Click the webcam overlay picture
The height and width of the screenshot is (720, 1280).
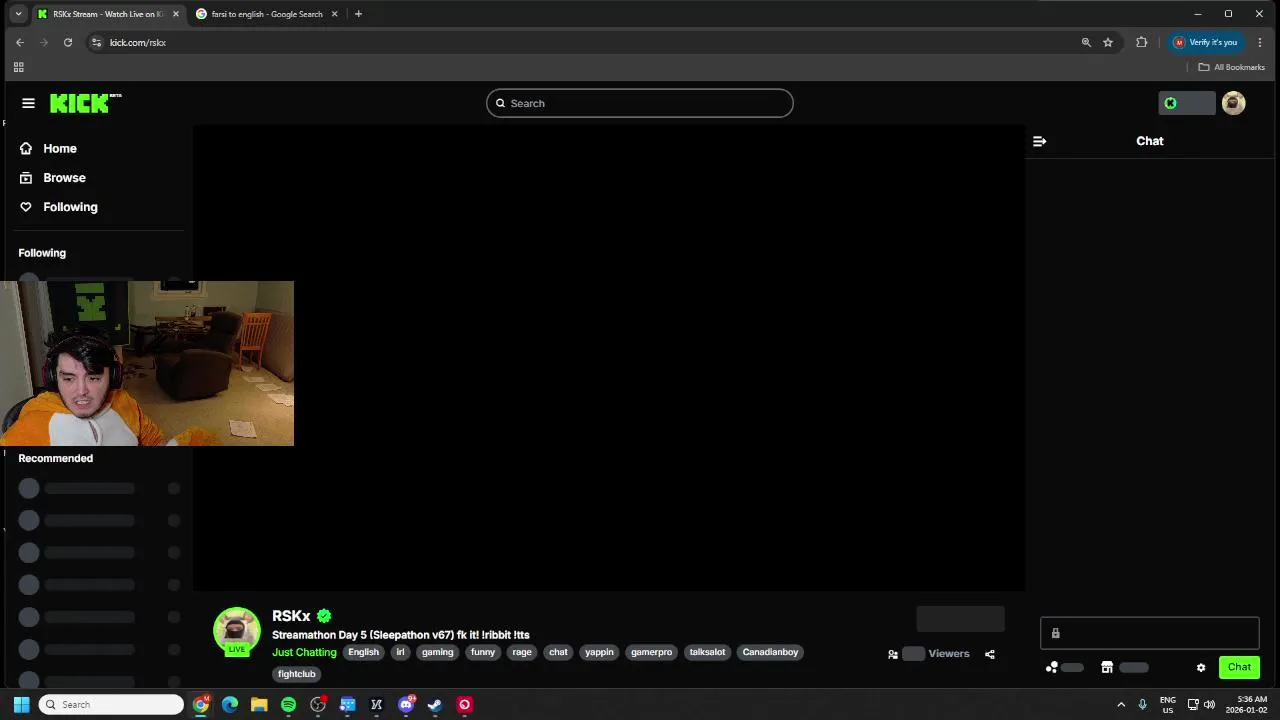click(147, 363)
